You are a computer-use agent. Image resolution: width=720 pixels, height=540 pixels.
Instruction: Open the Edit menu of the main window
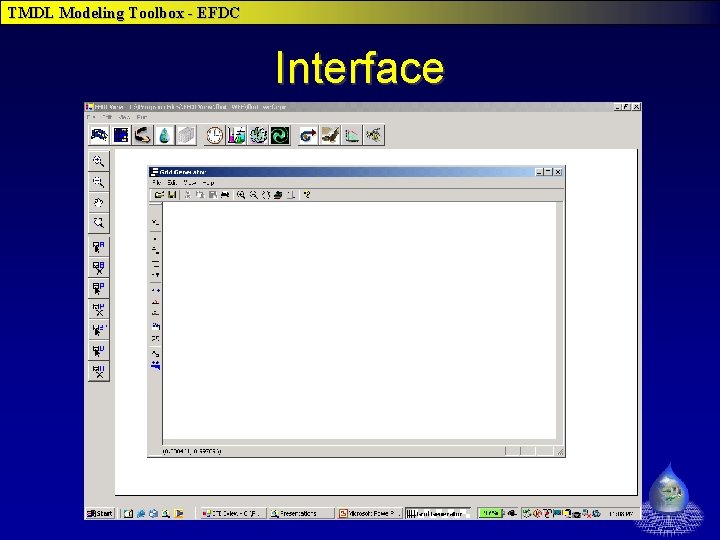[107, 118]
